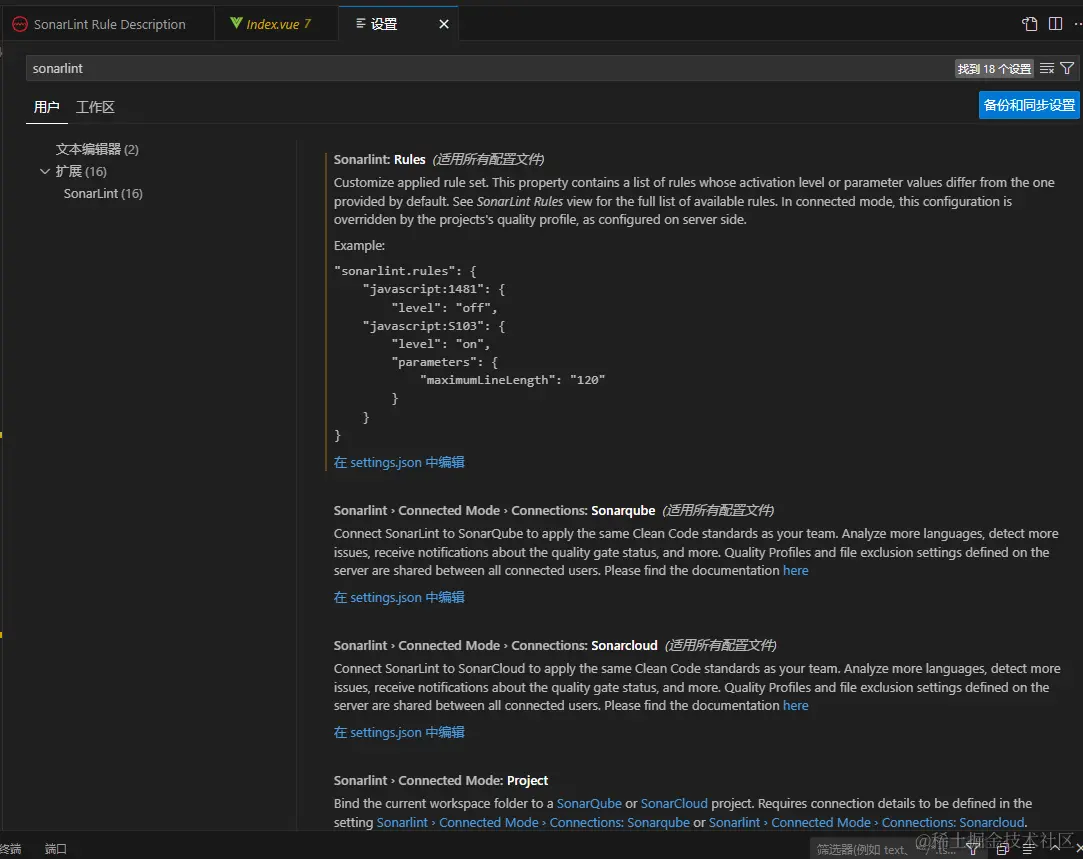Click the Connections: Sonarcloud setting title

point(495,645)
